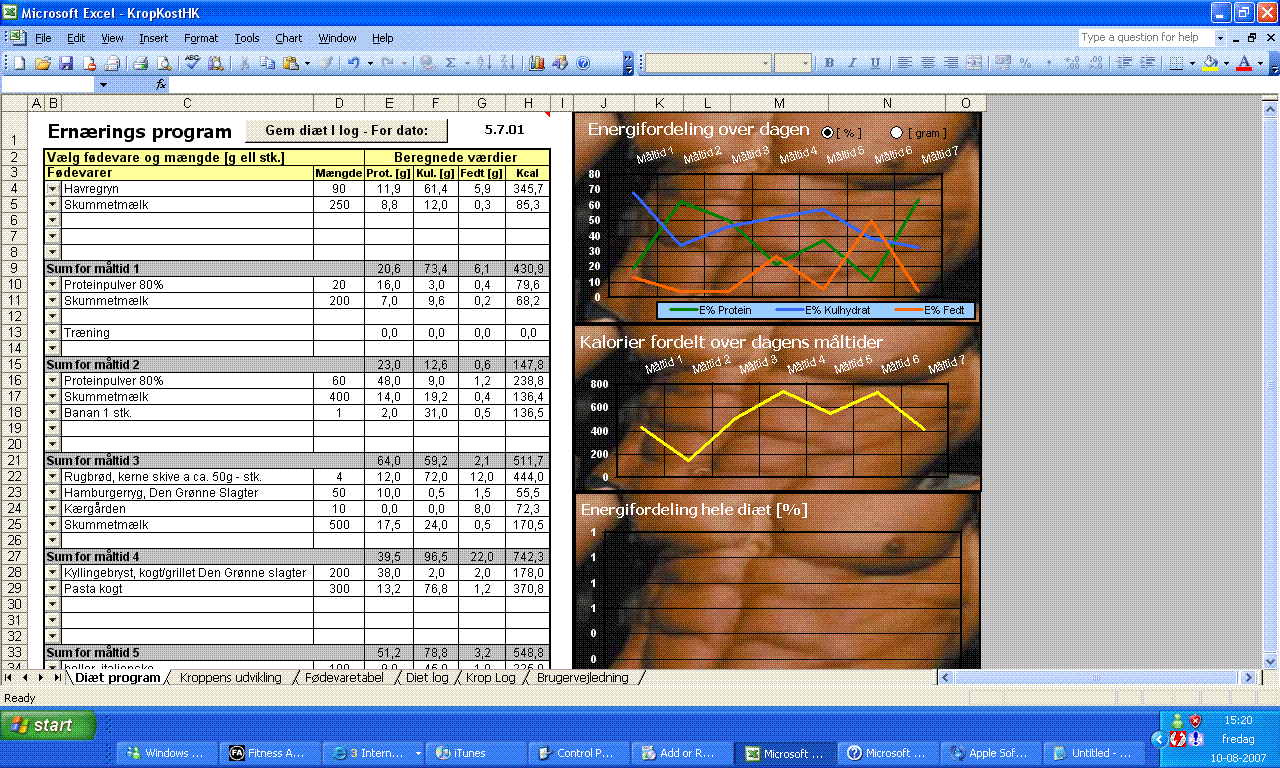Viewport: 1280px width, 768px height.
Task: Open the food dropdown for Pasta kogt row
Action: click(52, 589)
